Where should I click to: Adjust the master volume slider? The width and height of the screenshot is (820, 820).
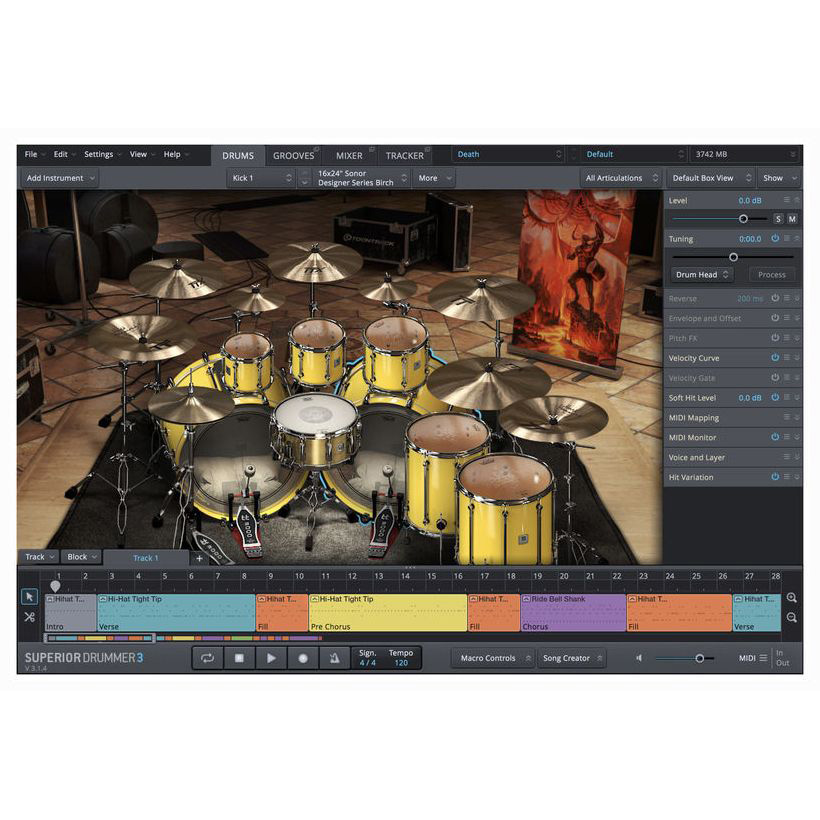pyautogui.click(x=700, y=658)
